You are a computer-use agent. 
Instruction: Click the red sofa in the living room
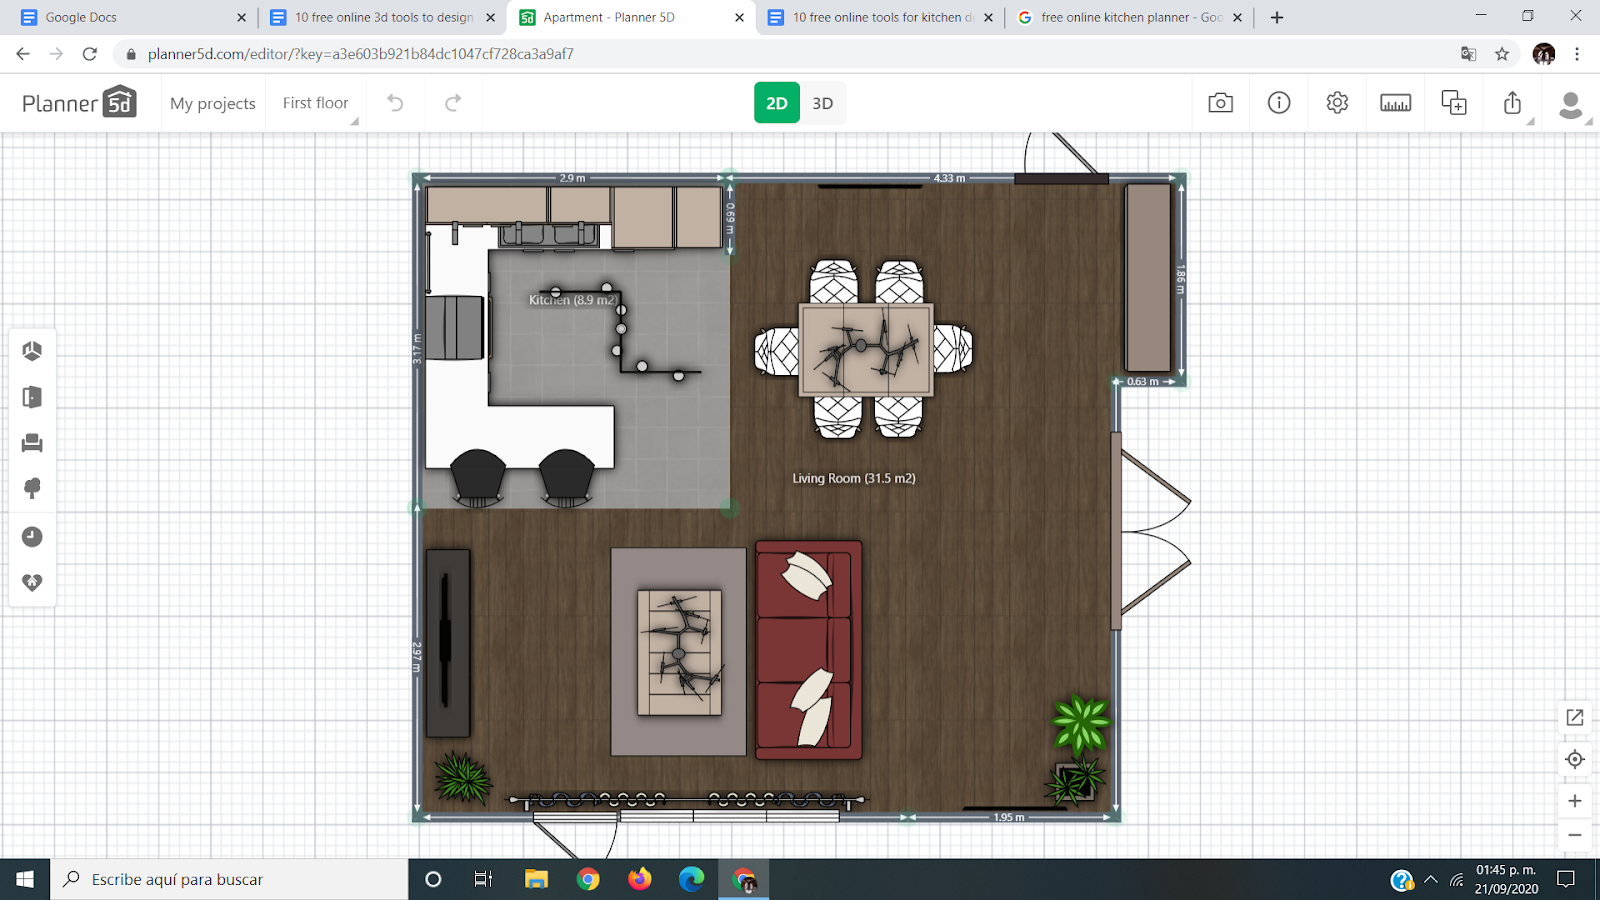(808, 650)
